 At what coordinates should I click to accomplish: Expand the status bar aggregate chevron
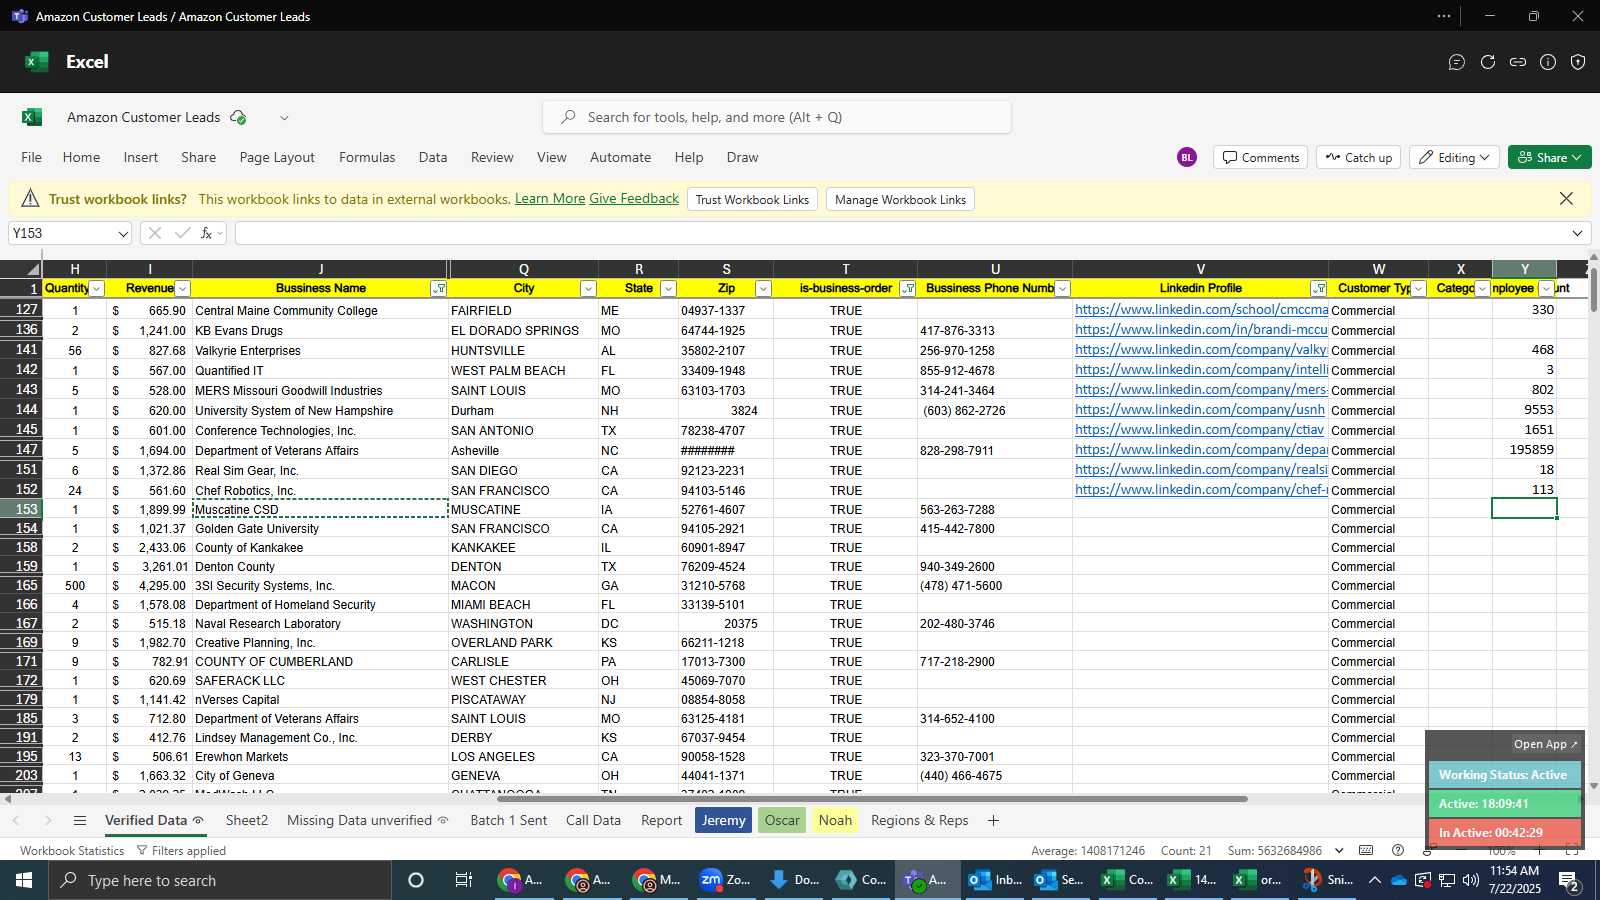pyautogui.click(x=1339, y=851)
